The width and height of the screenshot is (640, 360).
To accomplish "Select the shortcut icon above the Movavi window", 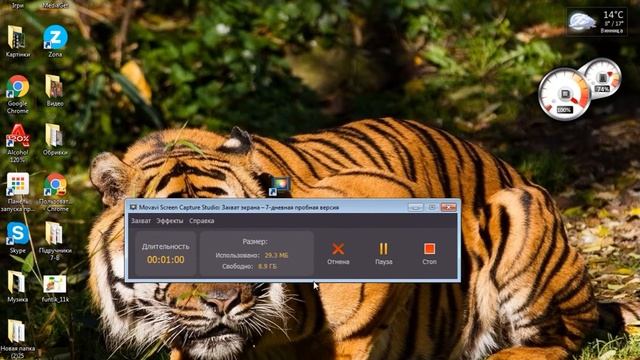I will coord(280,187).
